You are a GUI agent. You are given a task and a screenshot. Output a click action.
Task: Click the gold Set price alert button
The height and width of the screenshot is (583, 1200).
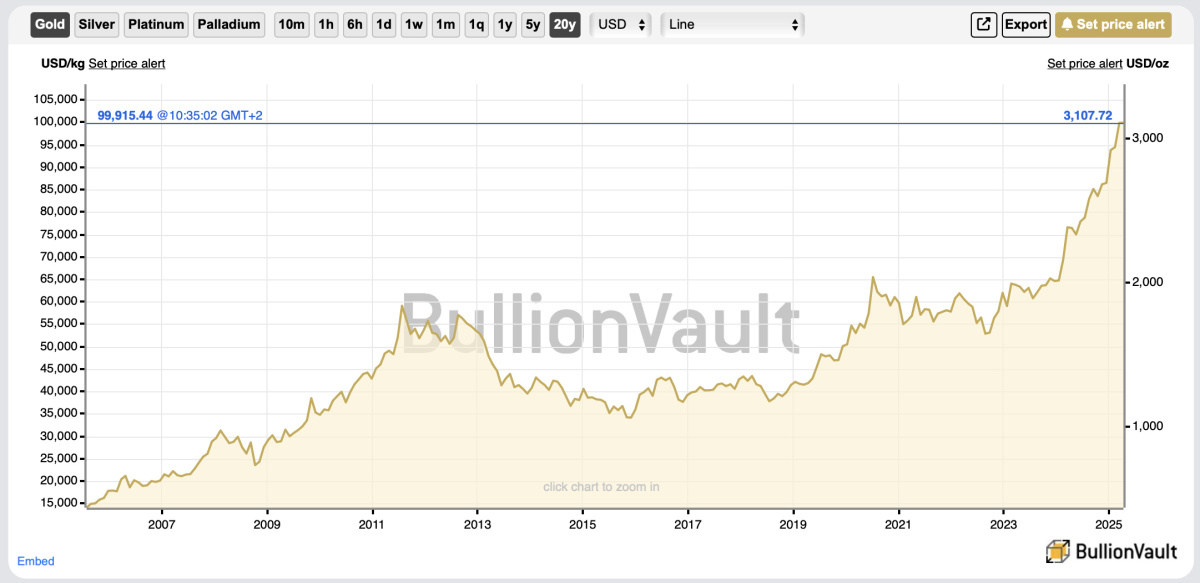click(x=1112, y=24)
